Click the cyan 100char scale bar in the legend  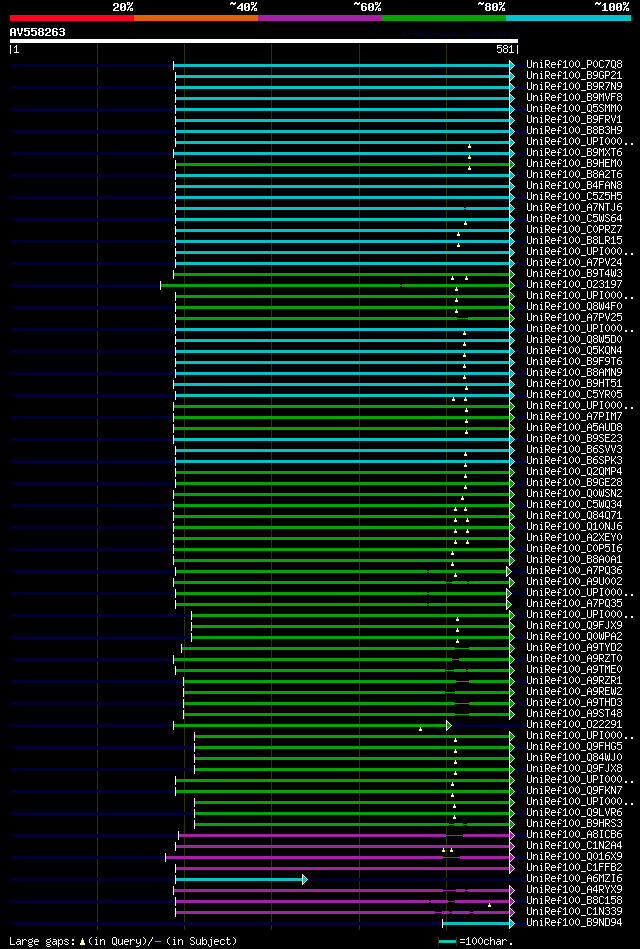[447, 942]
